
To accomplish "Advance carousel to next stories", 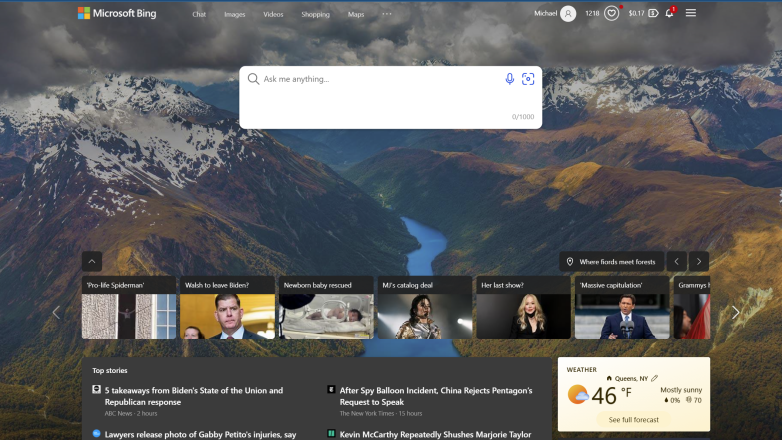I will pyautogui.click(x=735, y=312).
